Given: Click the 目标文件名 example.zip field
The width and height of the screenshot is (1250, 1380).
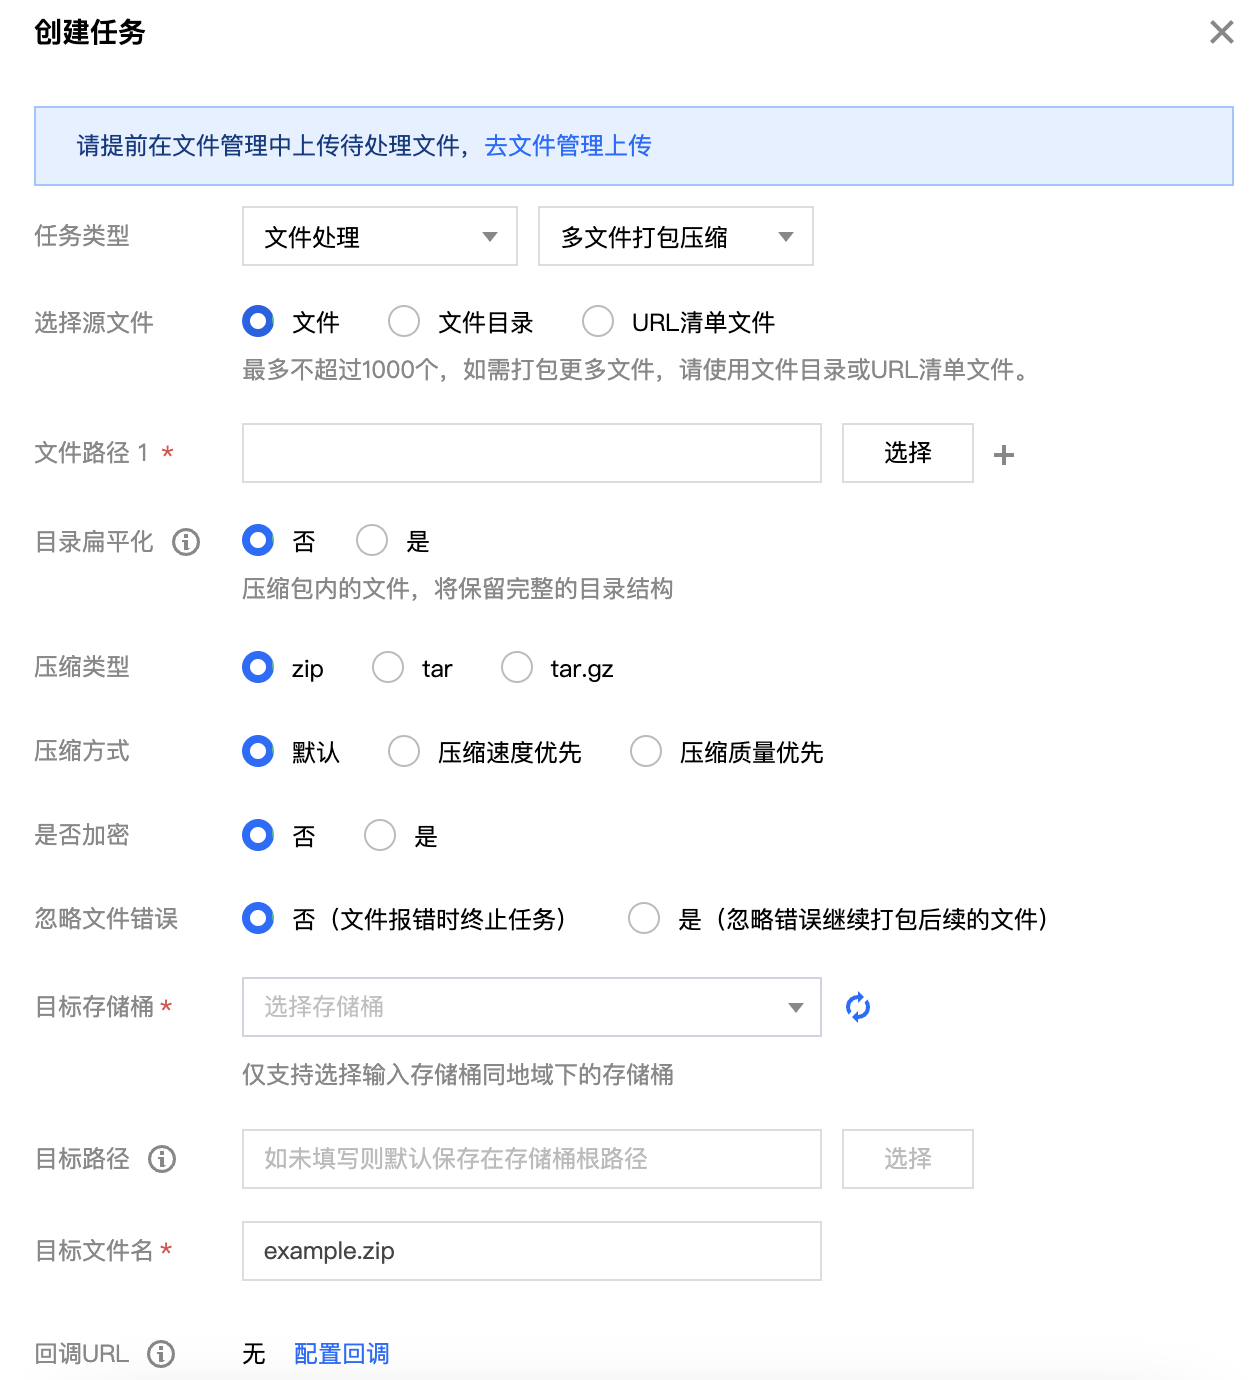Looking at the screenshot, I should pos(531,1251).
